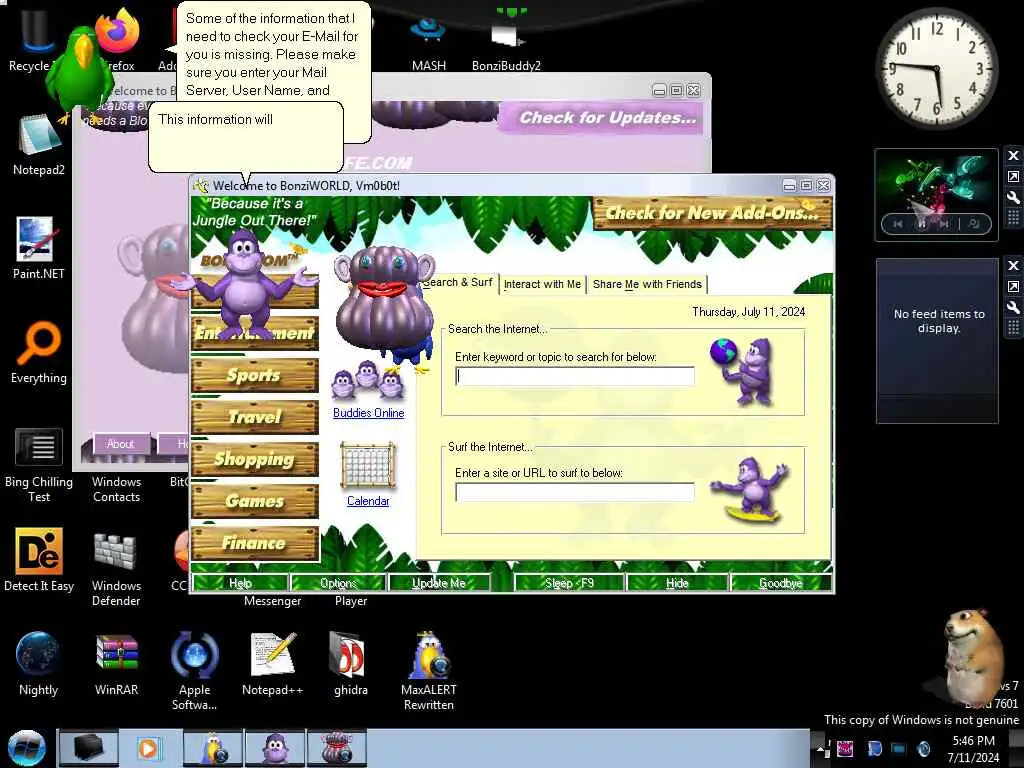The image size is (1024, 768).
Task: Open Paint.NET desktop icon
Action: [x=39, y=249]
